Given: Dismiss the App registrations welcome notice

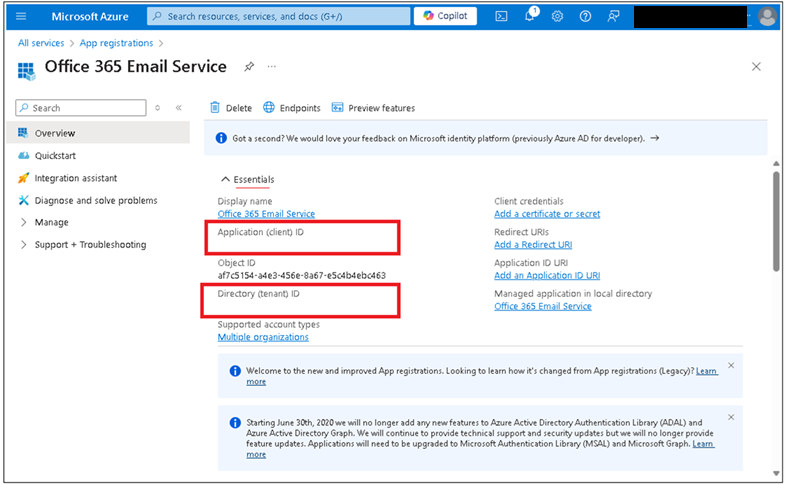Looking at the screenshot, I should (x=731, y=365).
